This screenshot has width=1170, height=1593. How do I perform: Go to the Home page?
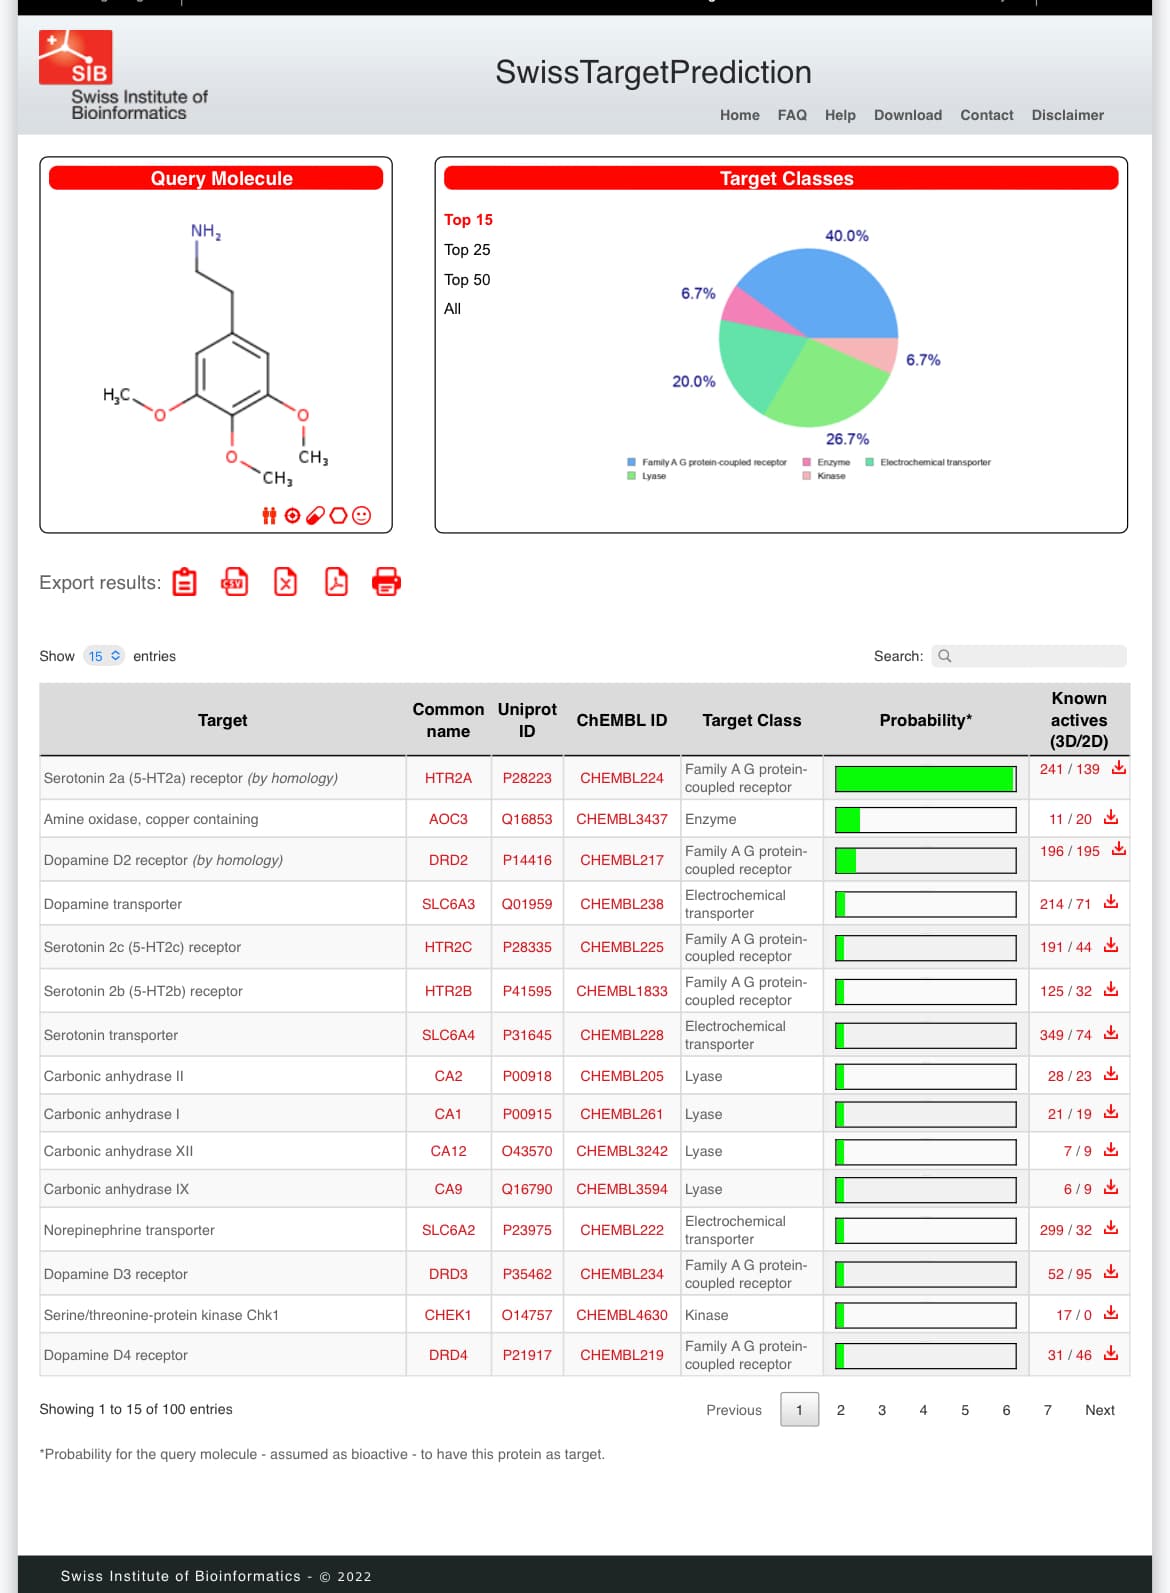tap(740, 115)
